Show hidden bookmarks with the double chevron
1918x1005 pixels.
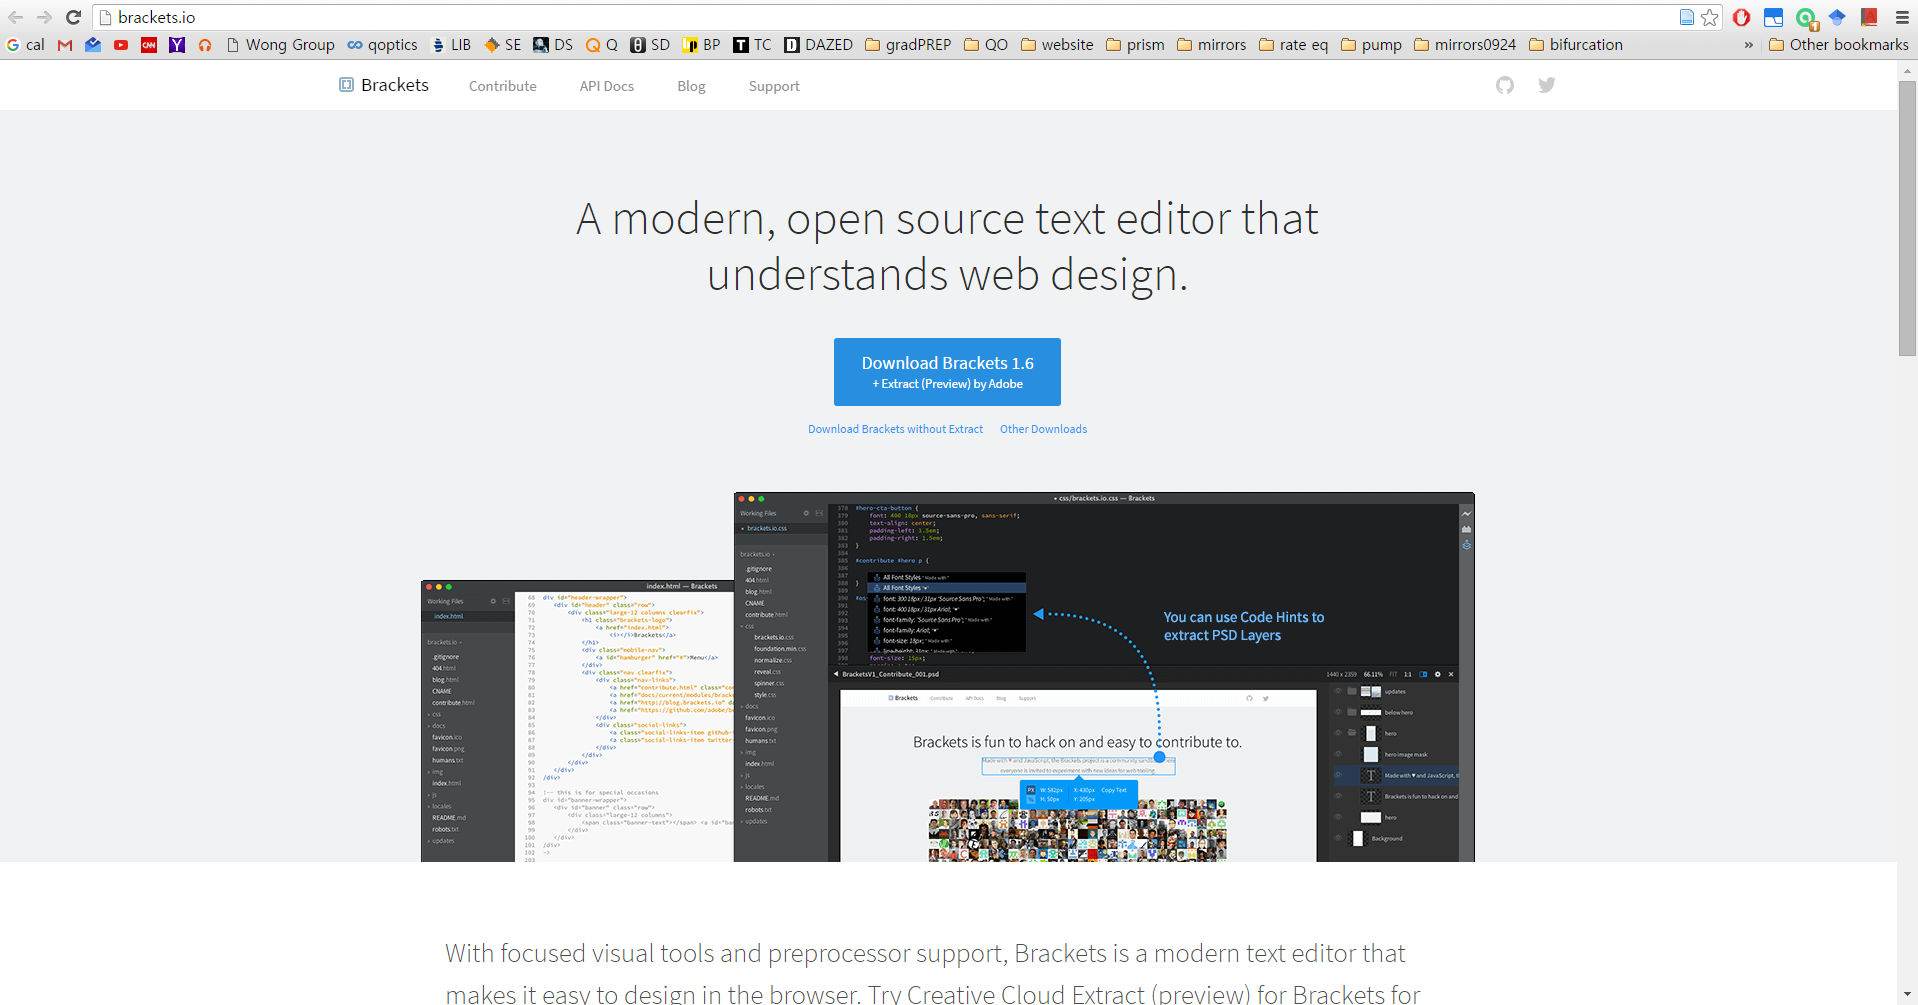tap(1748, 45)
